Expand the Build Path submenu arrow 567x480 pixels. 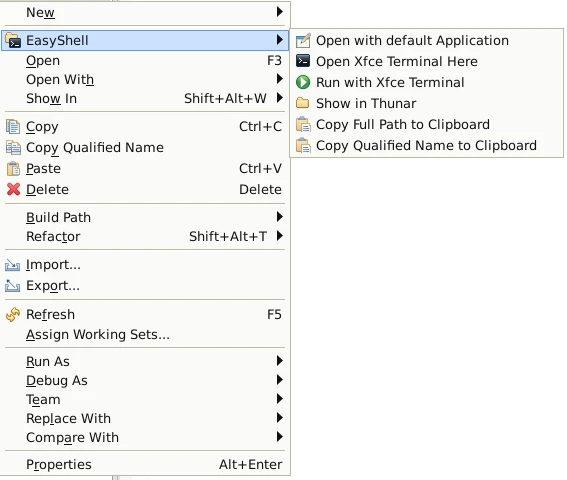tap(280, 217)
